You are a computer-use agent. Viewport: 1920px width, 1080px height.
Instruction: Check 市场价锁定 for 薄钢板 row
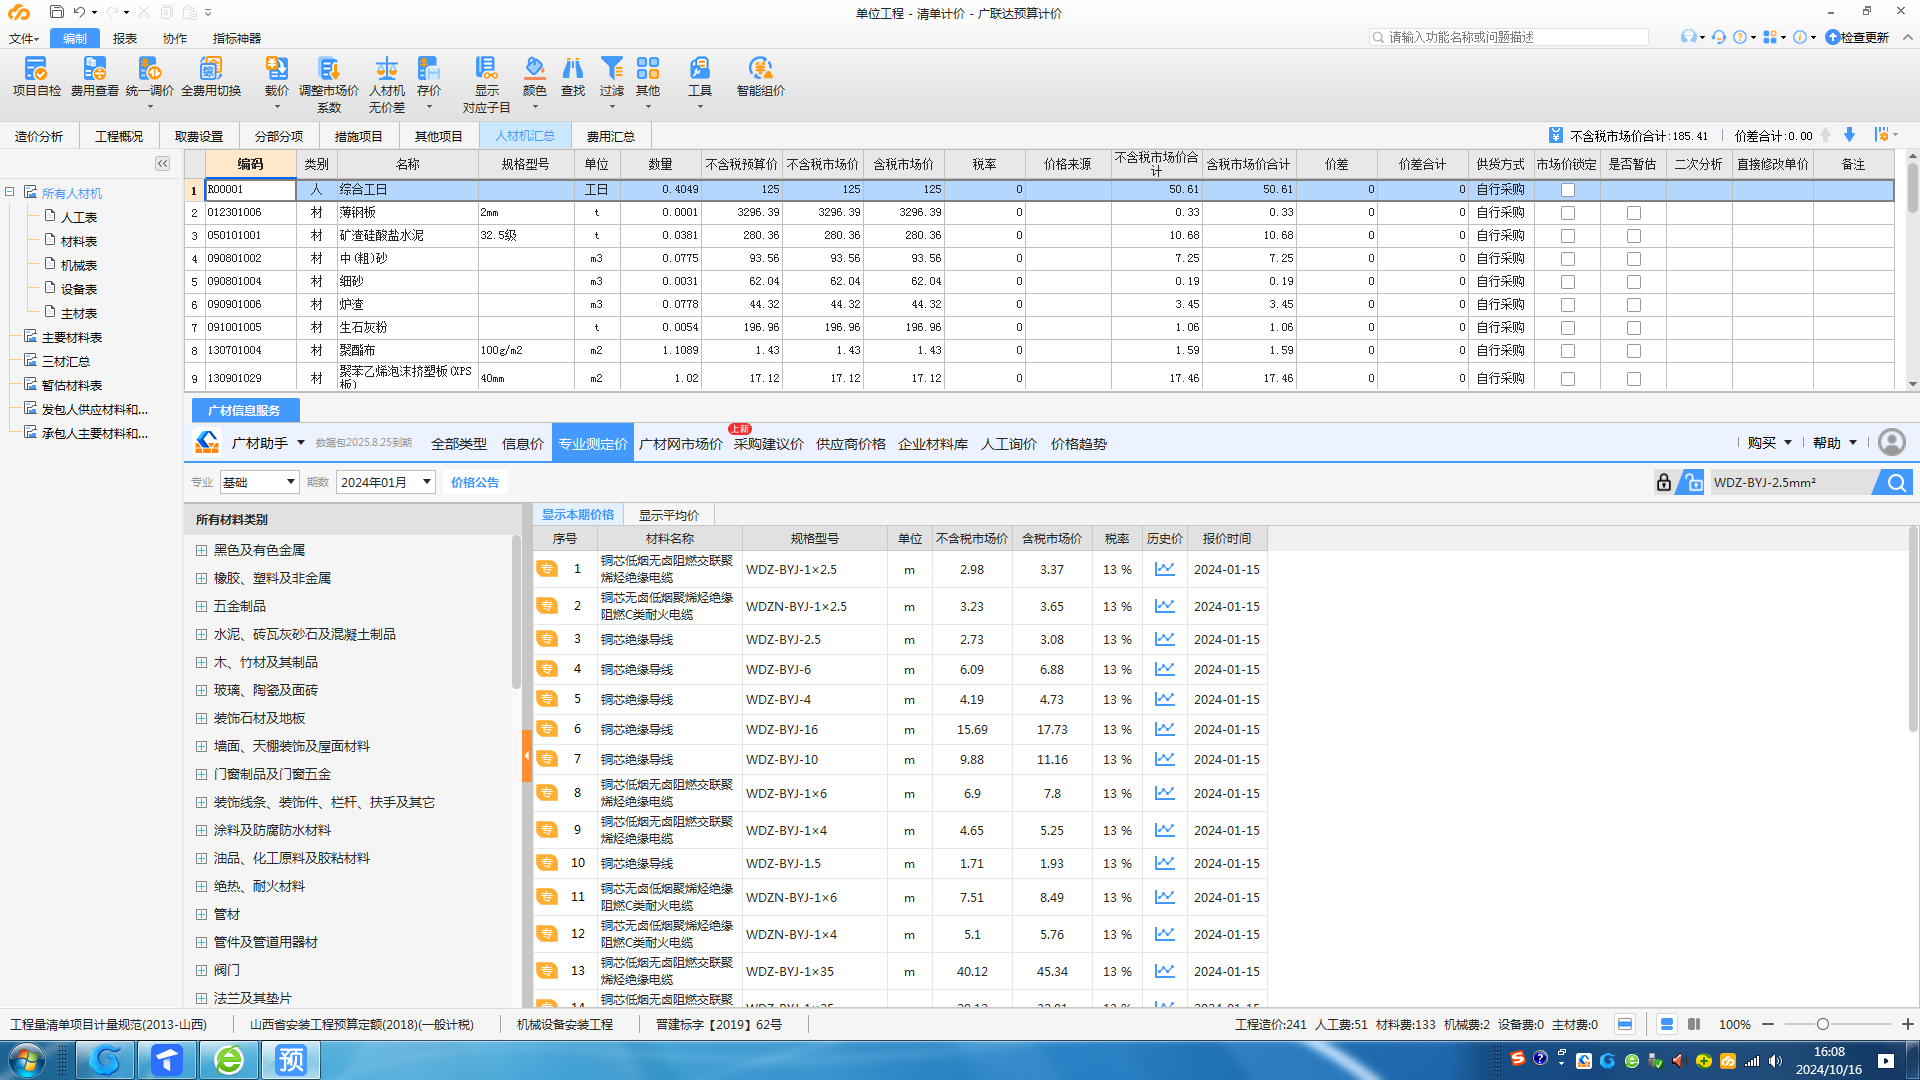click(x=1567, y=213)
